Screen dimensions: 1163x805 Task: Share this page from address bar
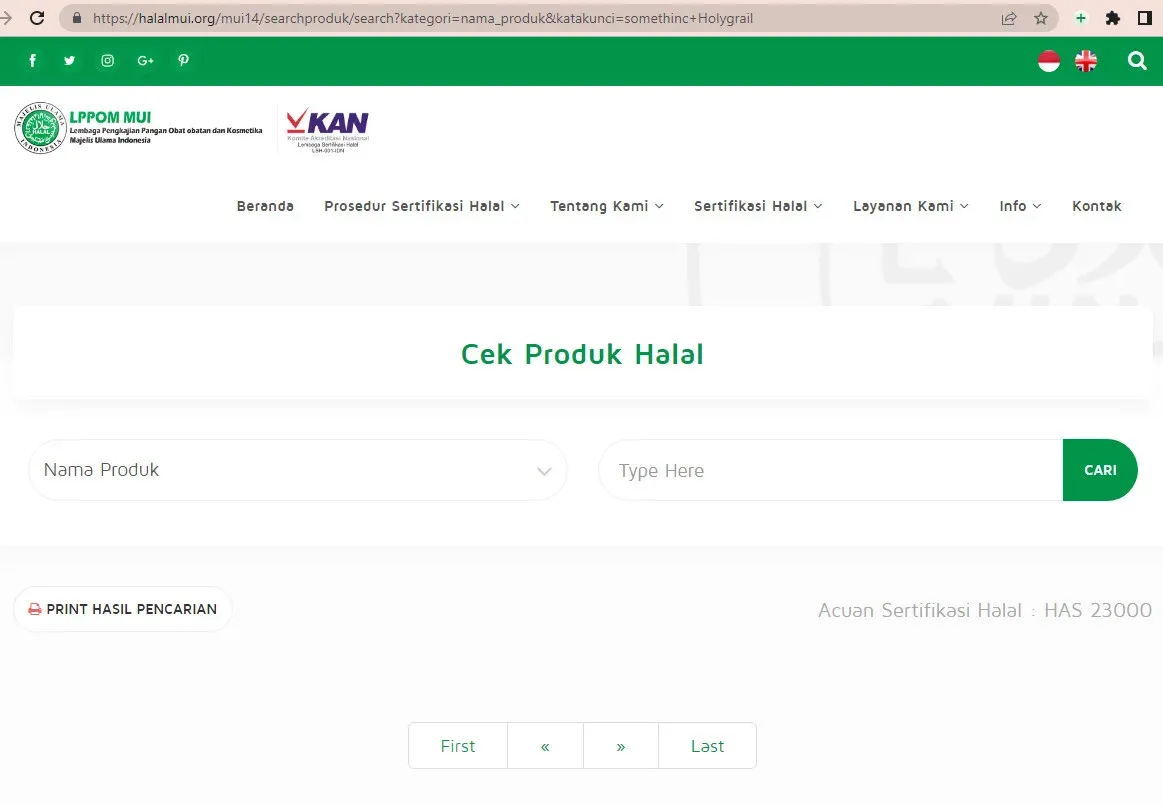pos(1009,18)
